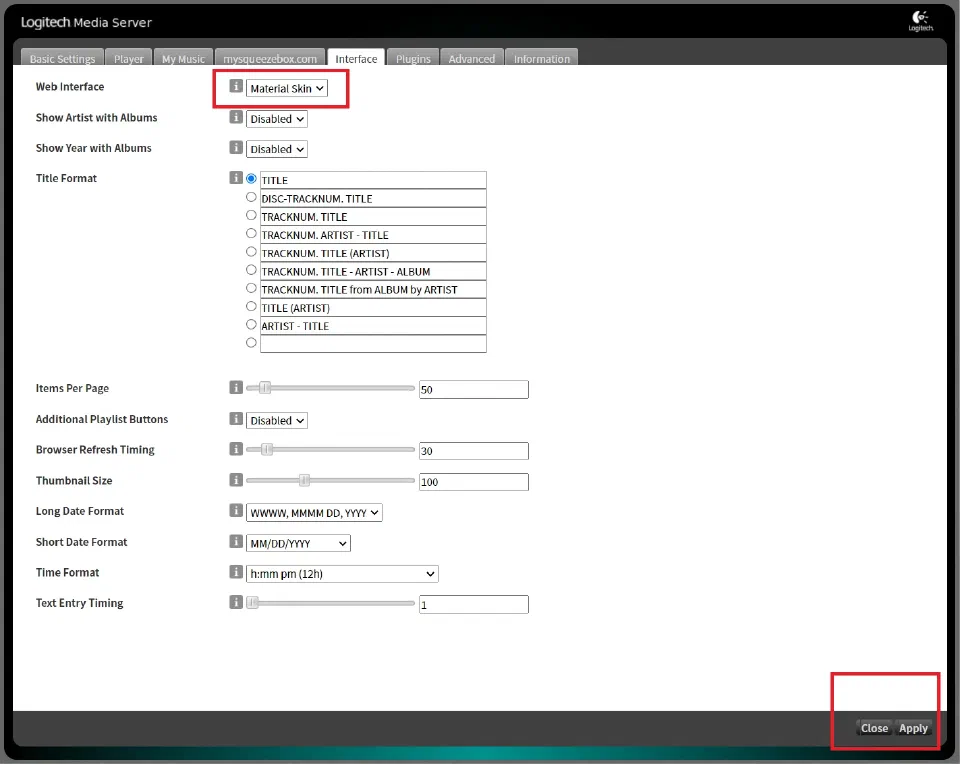Select the empty custom format radio button
Viewport: 960px width, 764px height.
click(x=251, y=343)
